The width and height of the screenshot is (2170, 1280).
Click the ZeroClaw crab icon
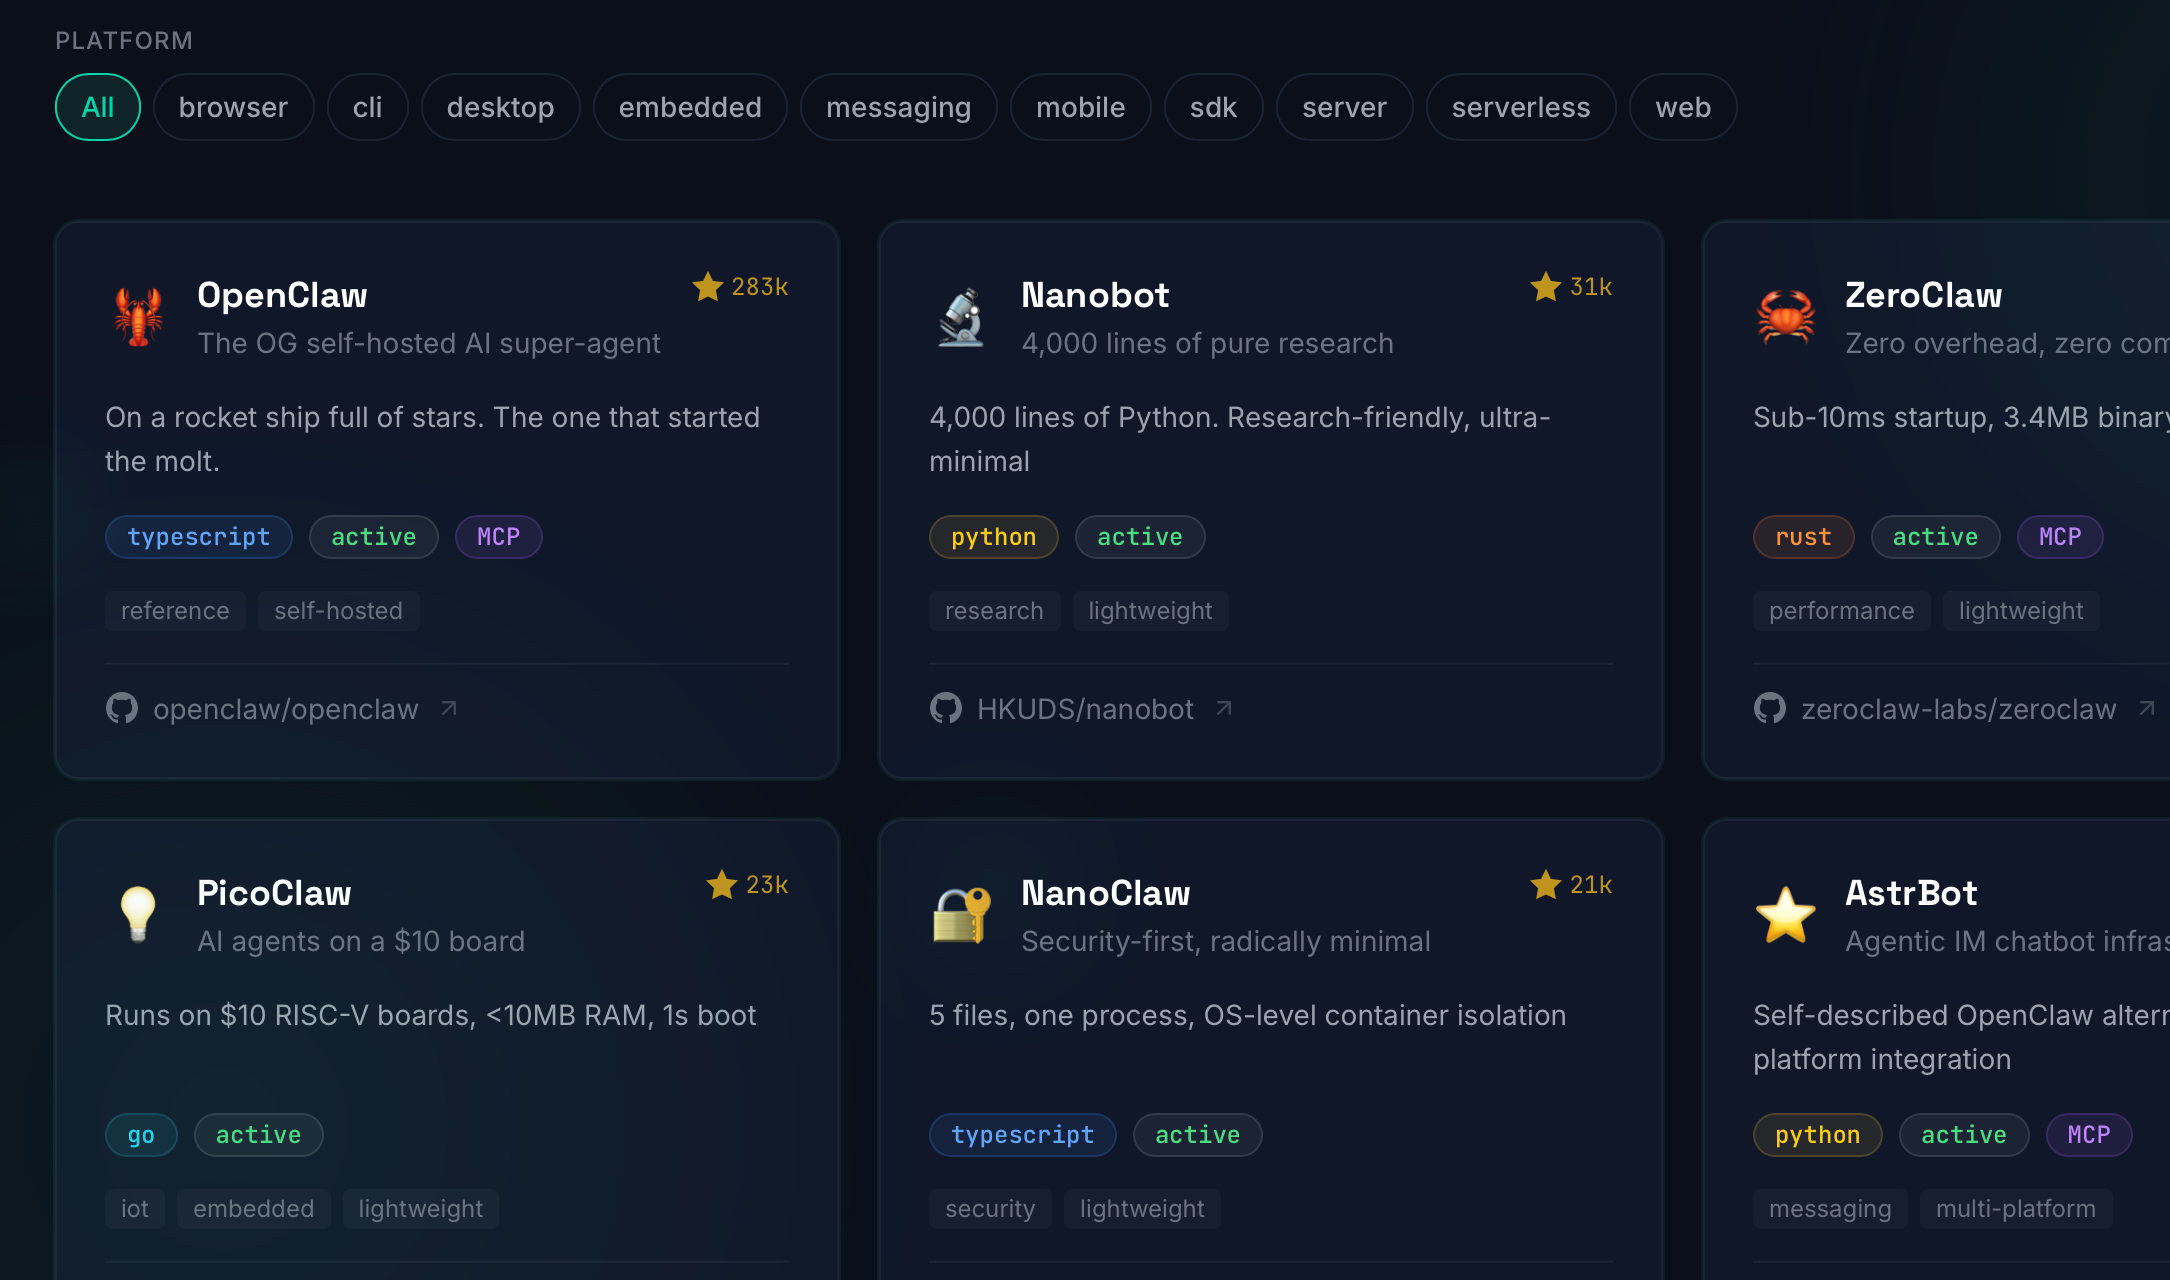tap(1785, 317)
